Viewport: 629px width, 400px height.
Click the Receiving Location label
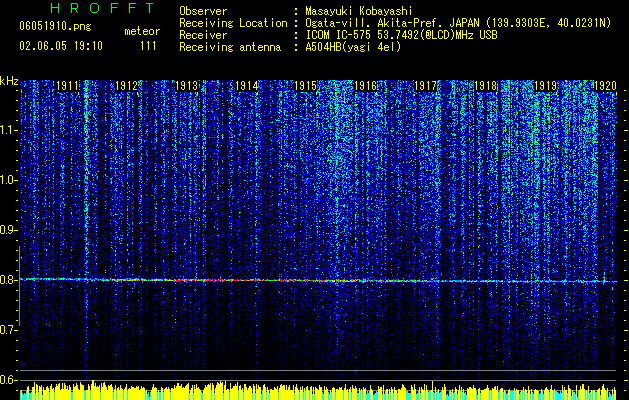click(233, 24)
